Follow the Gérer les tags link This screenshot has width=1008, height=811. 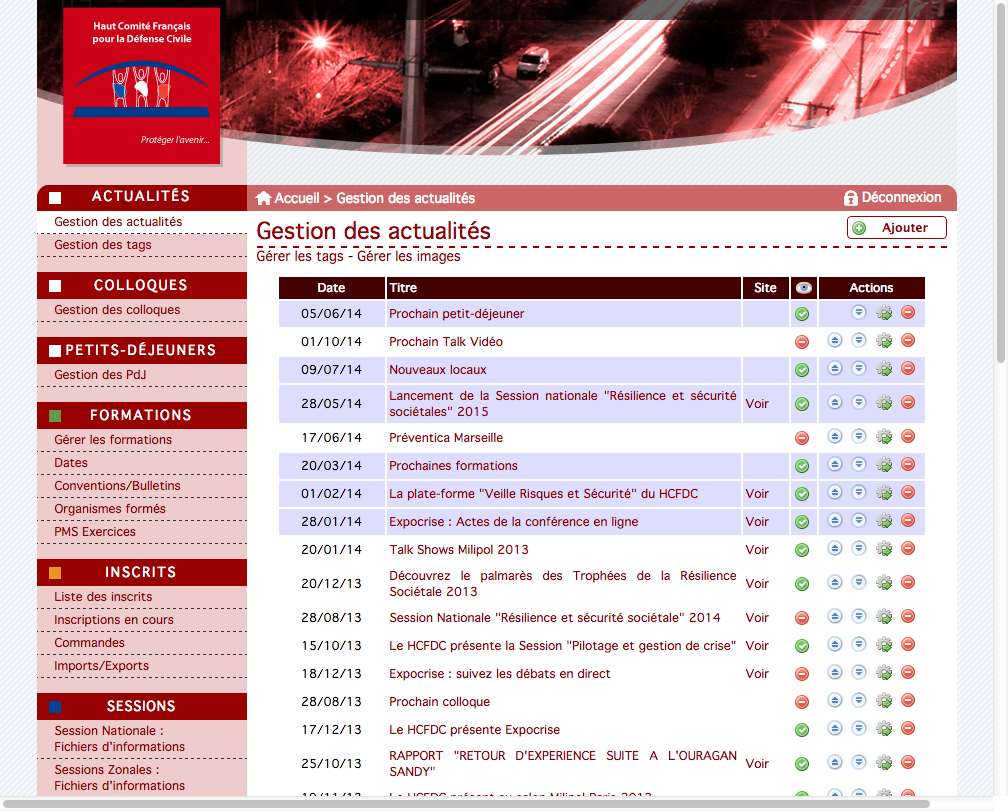point(300,256)
